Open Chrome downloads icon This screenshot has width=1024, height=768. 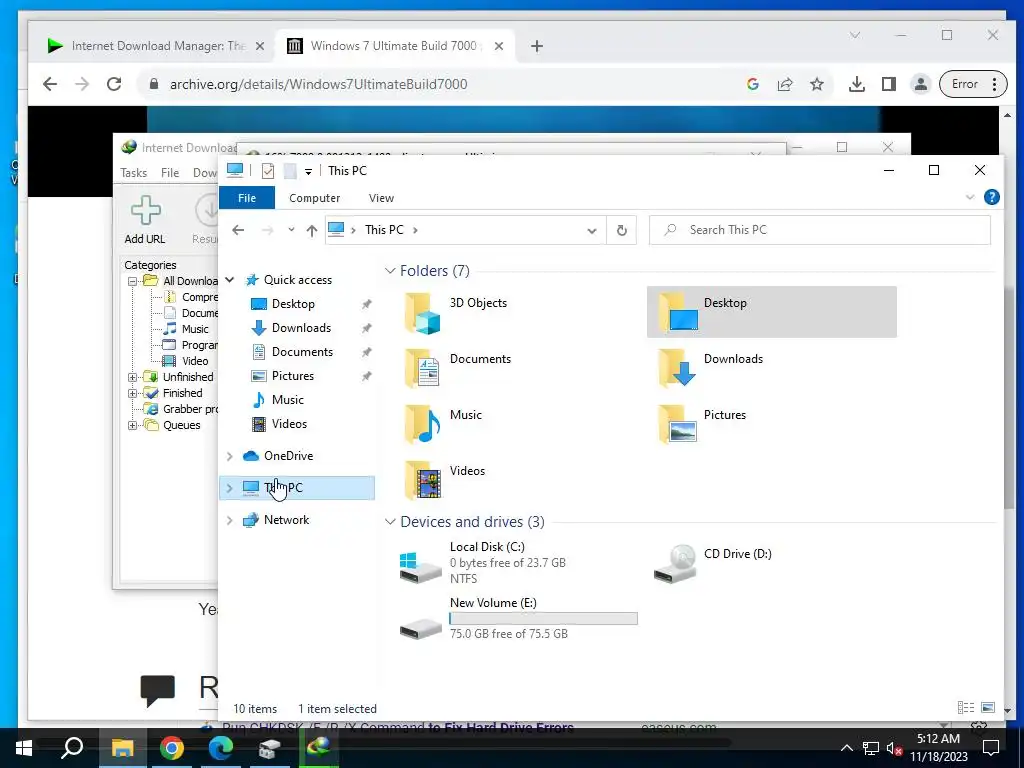point(857,84)
